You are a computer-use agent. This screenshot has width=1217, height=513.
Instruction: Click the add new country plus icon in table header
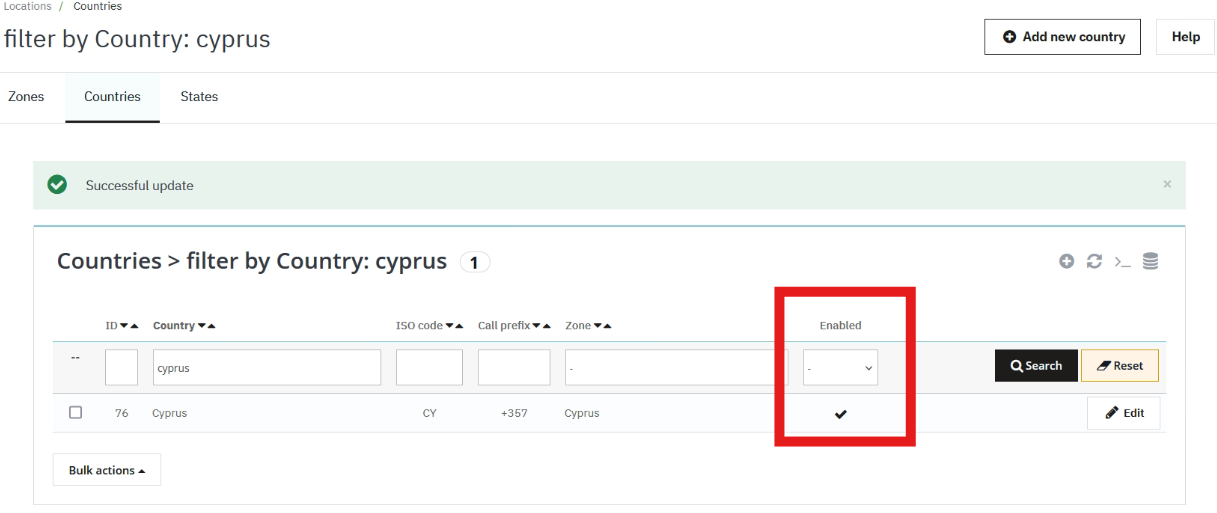(x=1067, y=261)
